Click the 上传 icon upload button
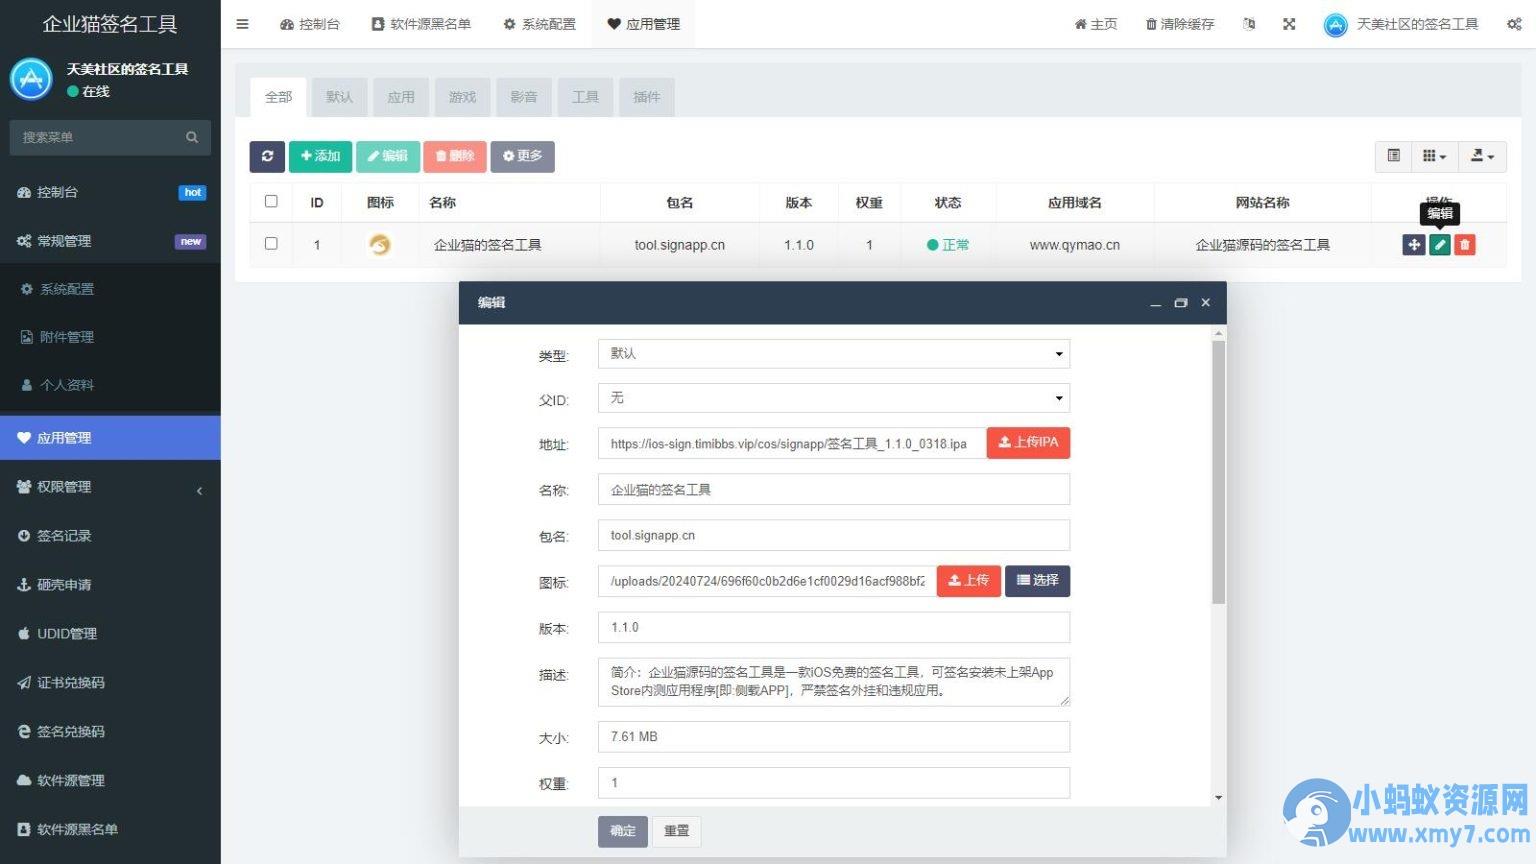1536x864 pixels. tap(968, 580)
